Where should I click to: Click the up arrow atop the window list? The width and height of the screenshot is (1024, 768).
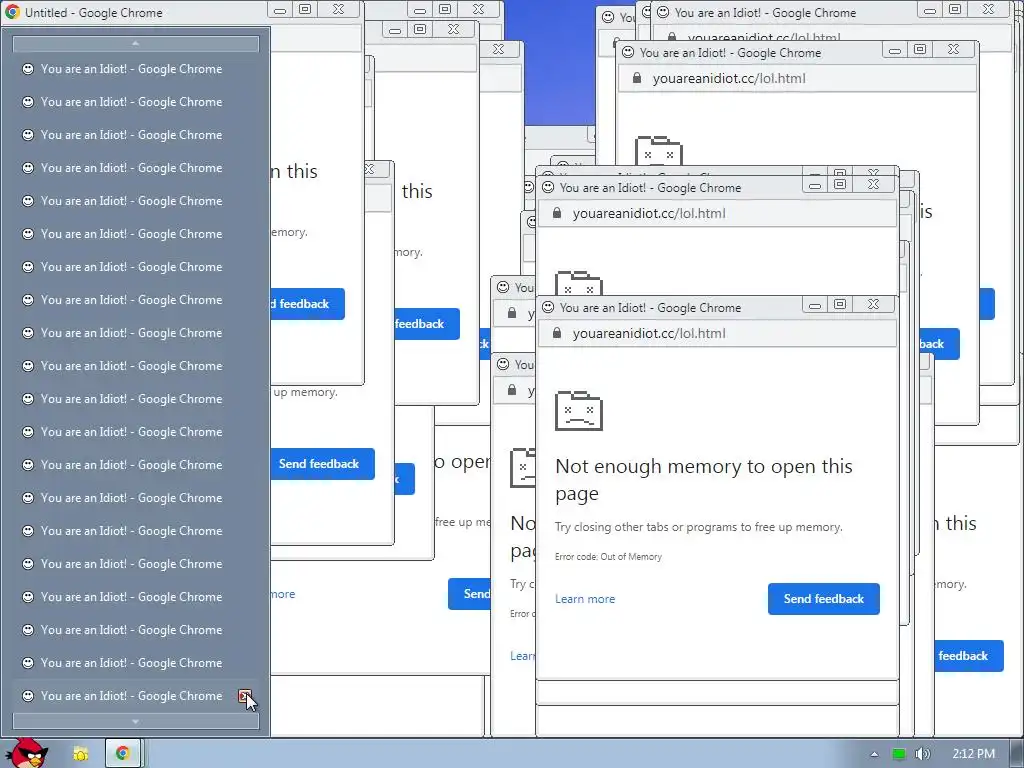[x=136, y=44]
